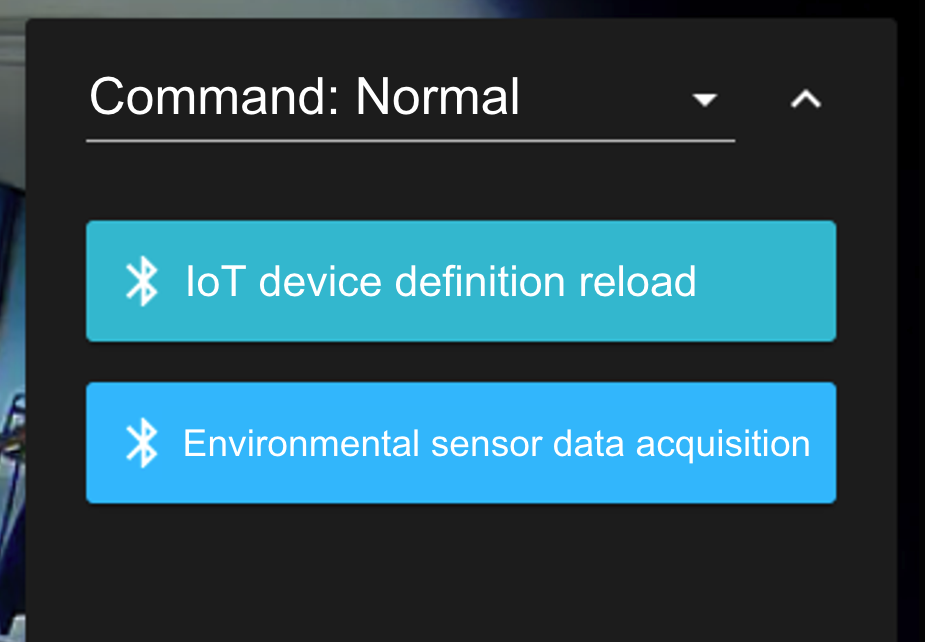Screen dimensions: 925x642
Task: Click the Bluetooth icon on IoT device definition reload
Action: [144, 282]
